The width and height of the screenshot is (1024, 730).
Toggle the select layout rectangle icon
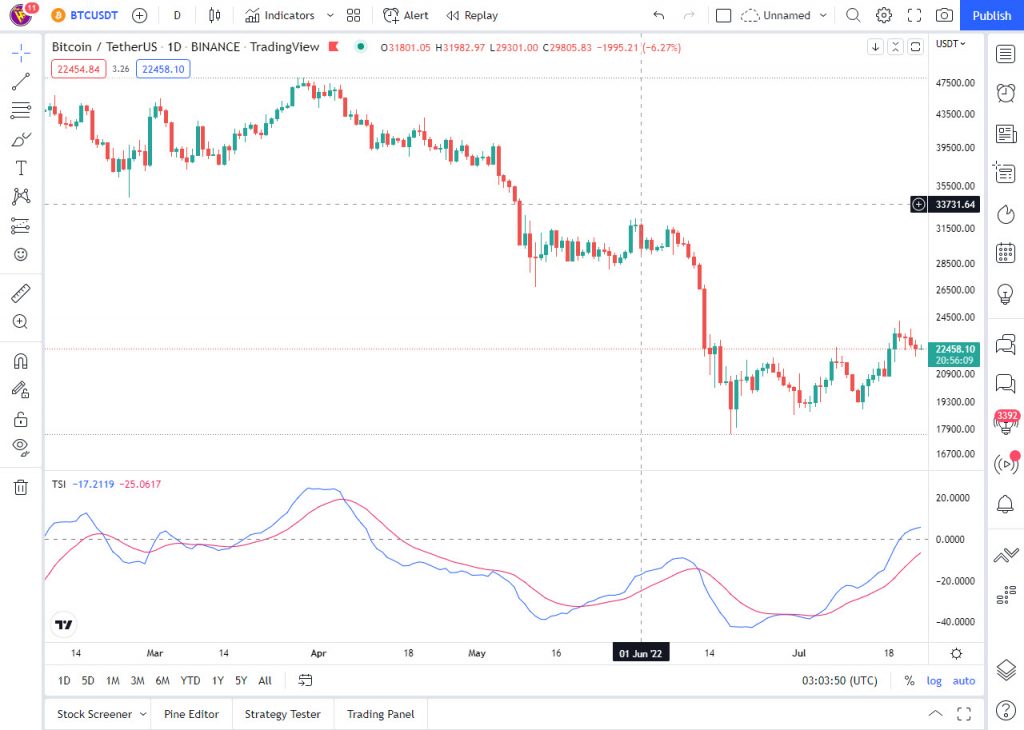point(723,16)
